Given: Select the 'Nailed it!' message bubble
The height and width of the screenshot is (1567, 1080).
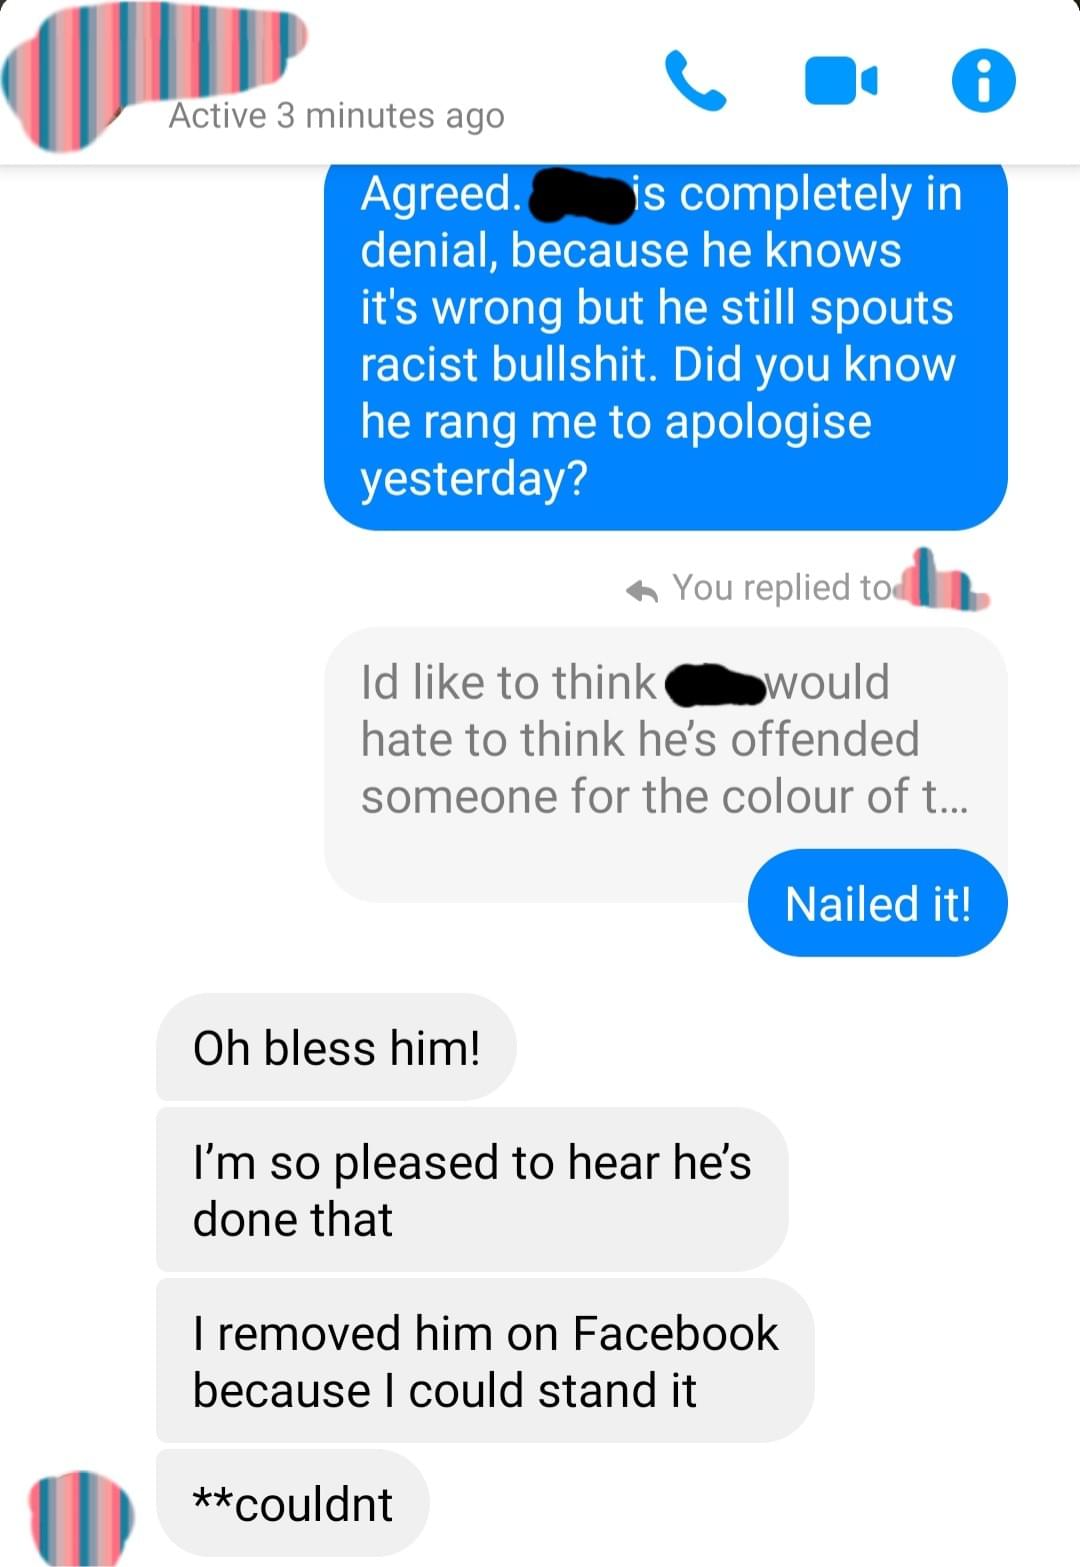Looking at the screenshot, I should (877, 903).
